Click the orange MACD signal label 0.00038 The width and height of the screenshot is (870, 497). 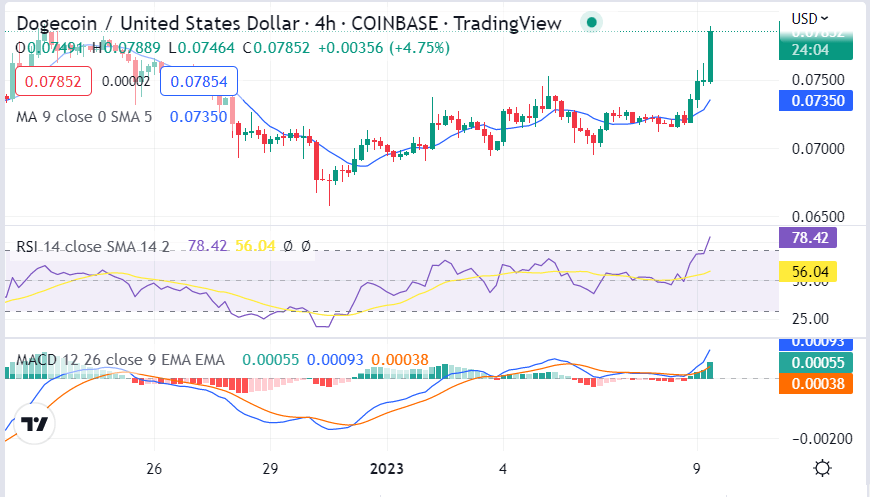[x=816, y=384]
